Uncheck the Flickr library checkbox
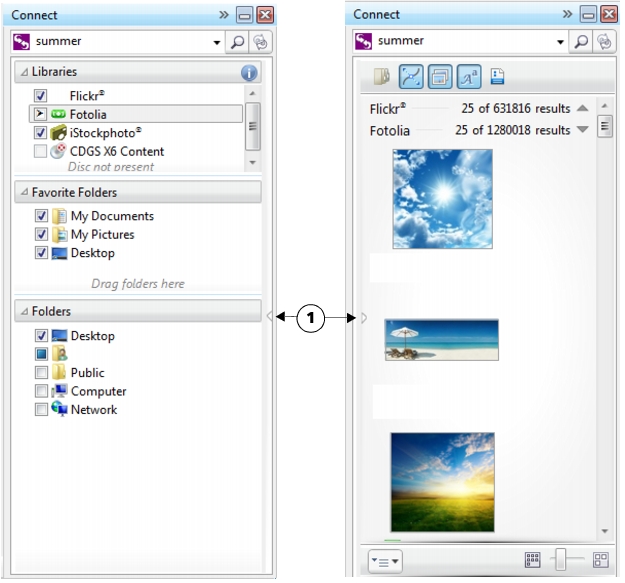The width and height of the screenshot is (625, 583). click(x=41, y=96)
